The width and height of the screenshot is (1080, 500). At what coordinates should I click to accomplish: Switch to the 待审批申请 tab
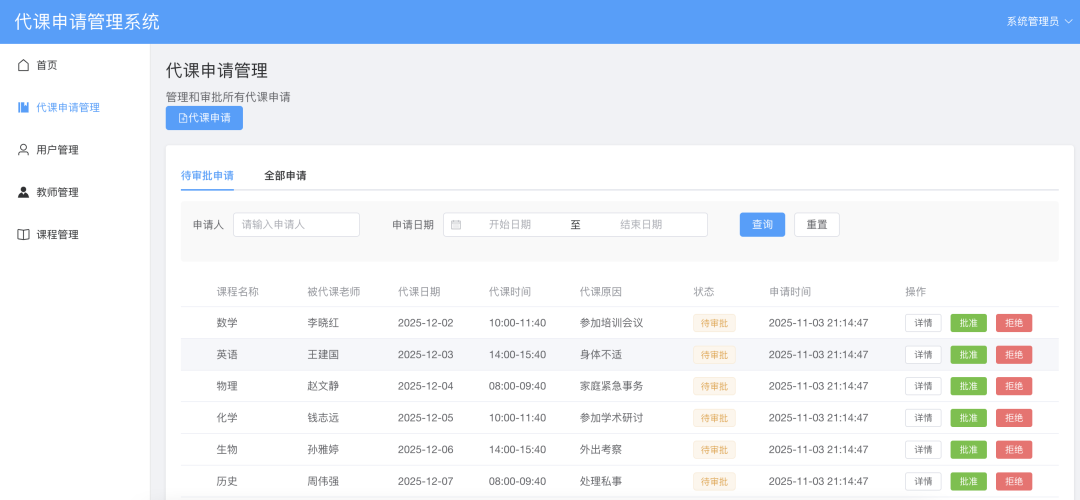tap(207, 176)
